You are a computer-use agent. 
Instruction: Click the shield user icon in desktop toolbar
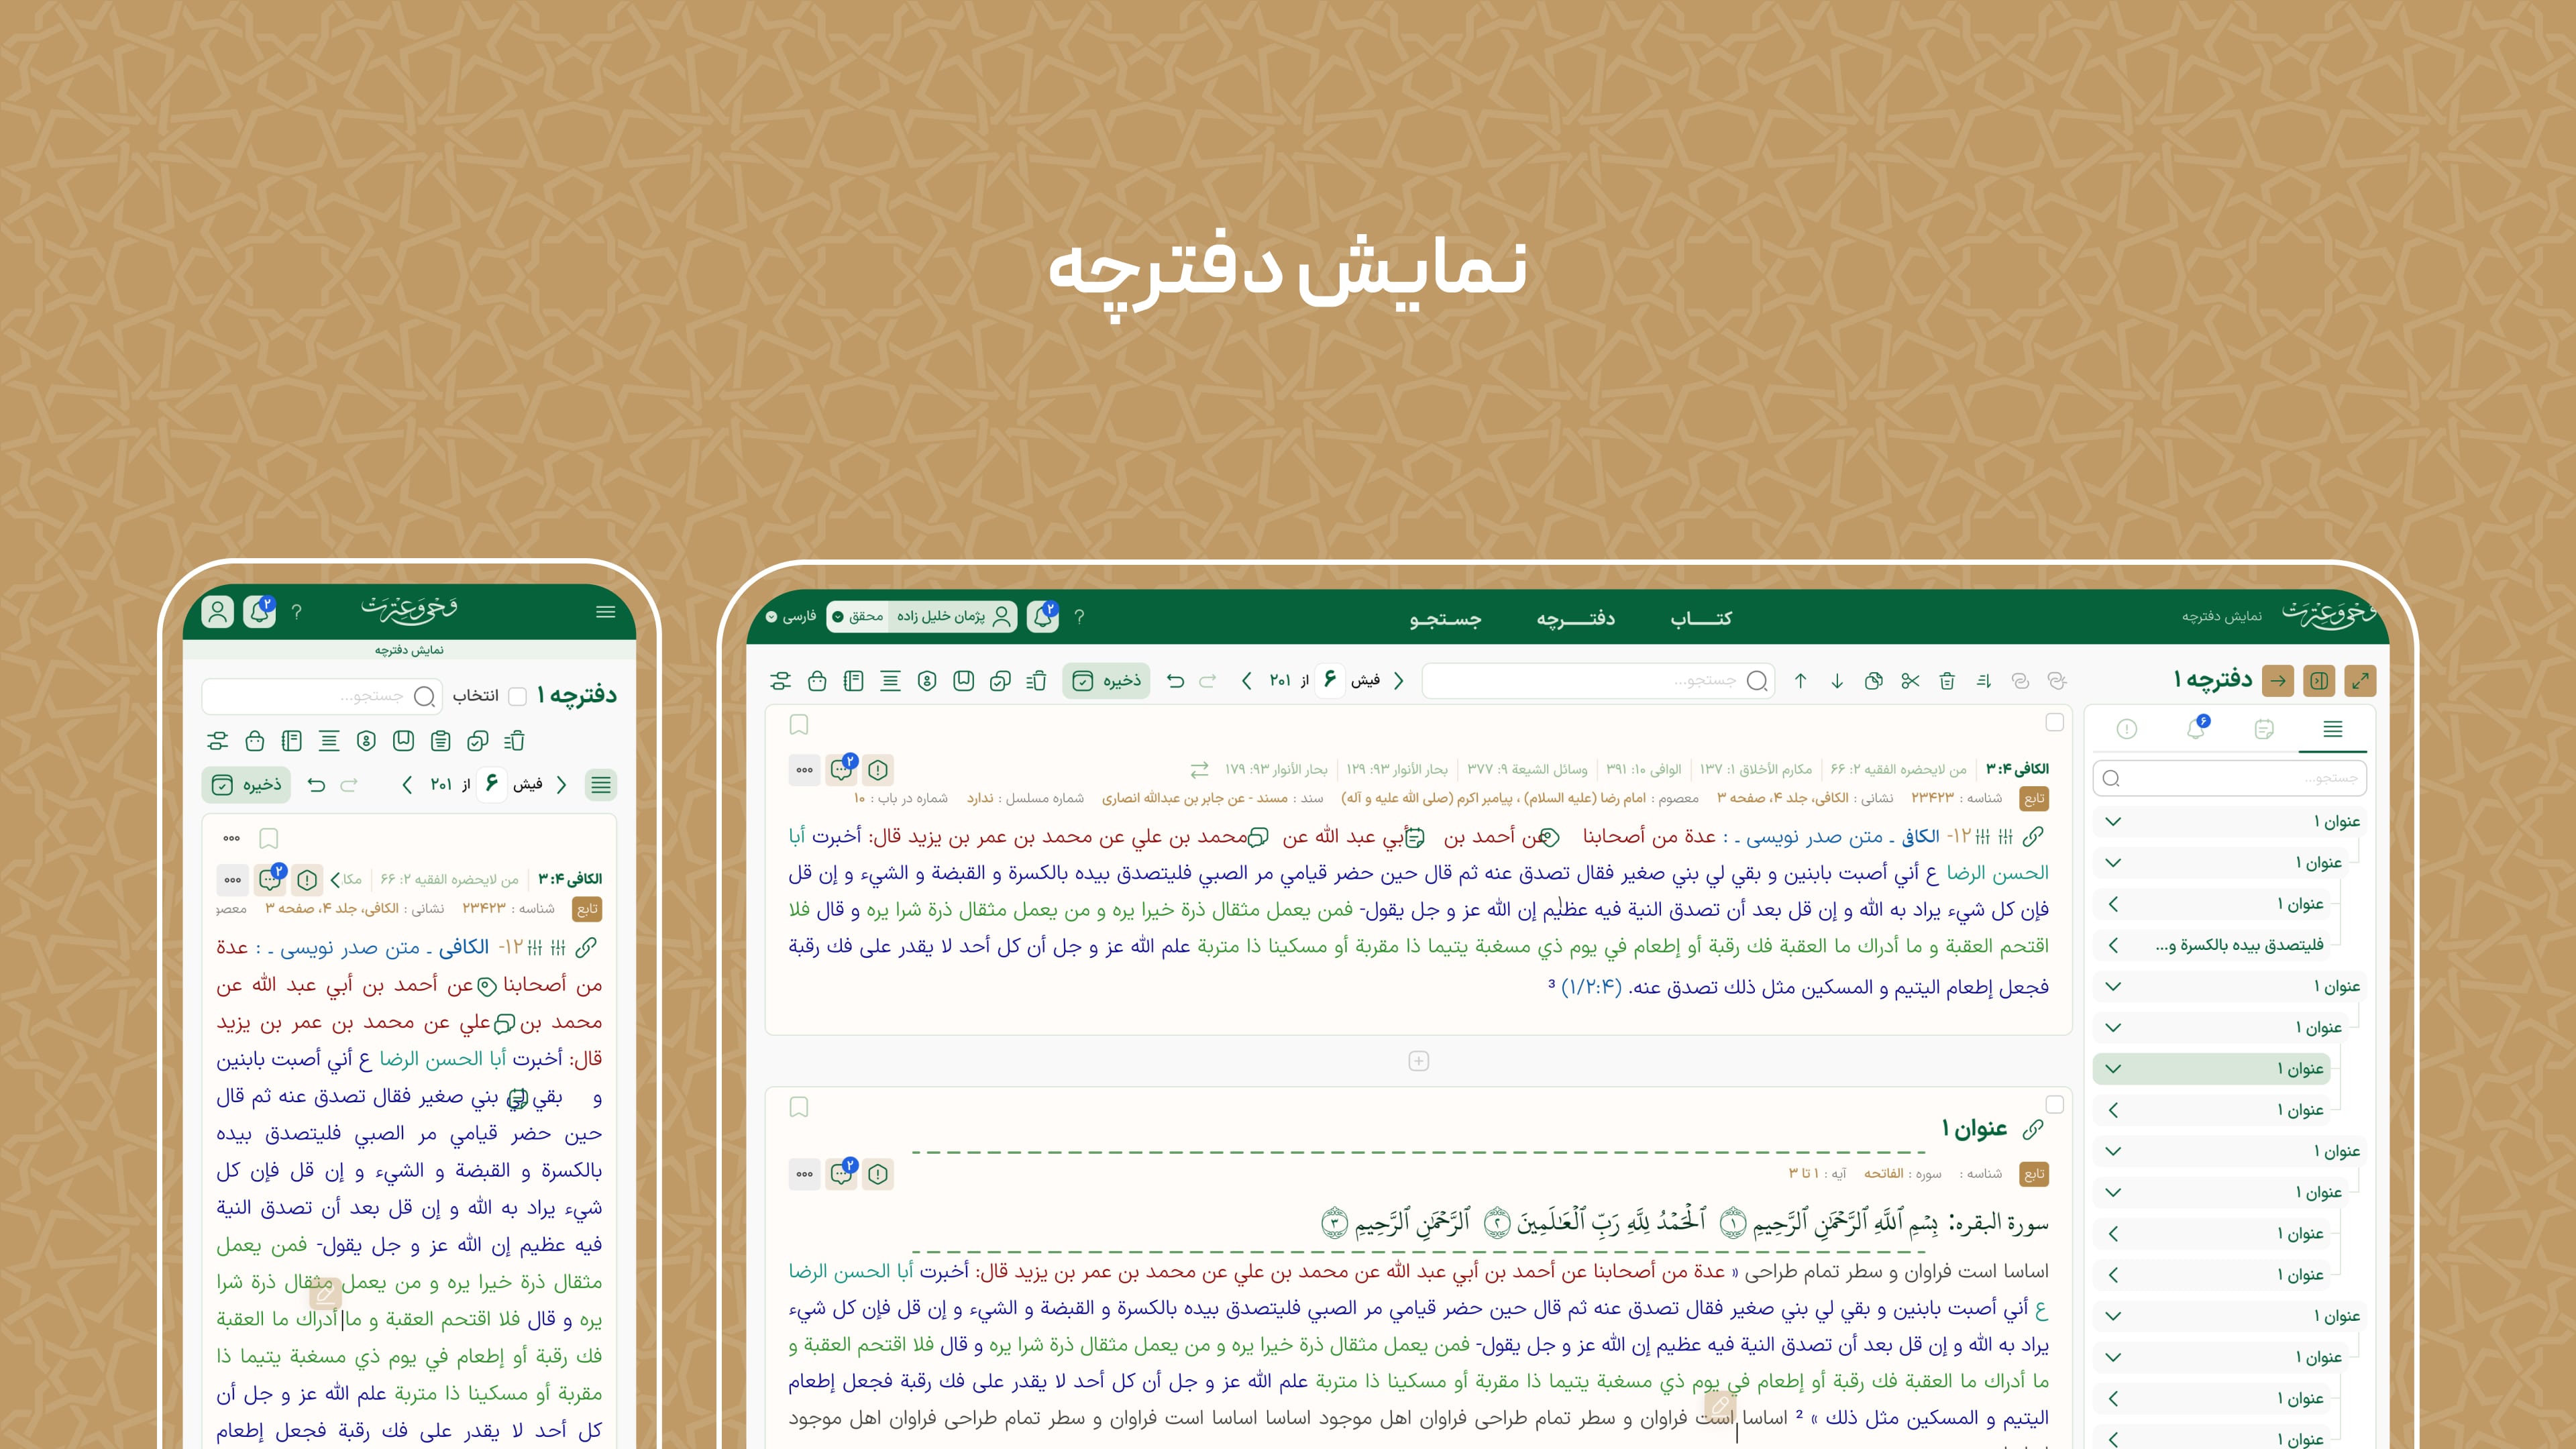pos(927,681)
